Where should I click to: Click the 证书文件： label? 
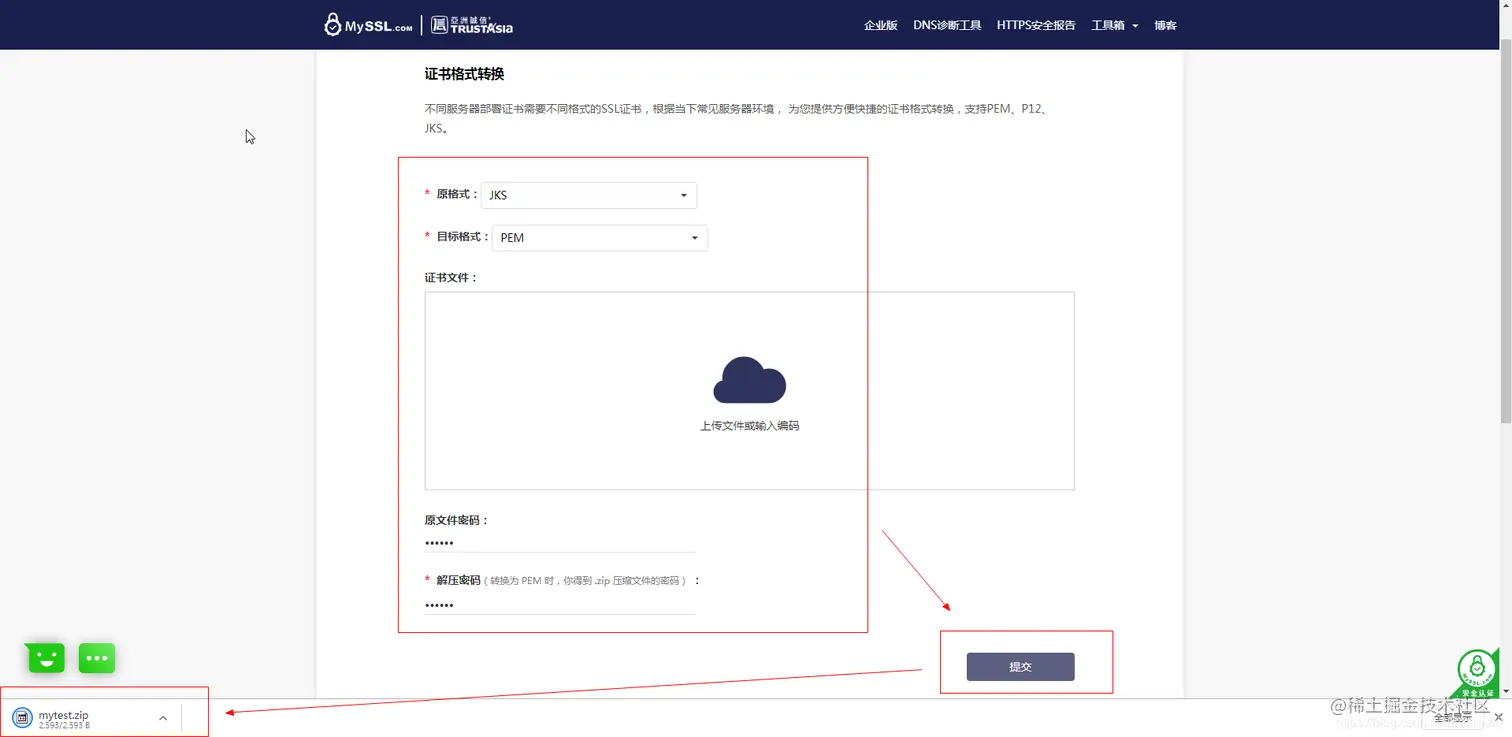click(x=451, y=277)
